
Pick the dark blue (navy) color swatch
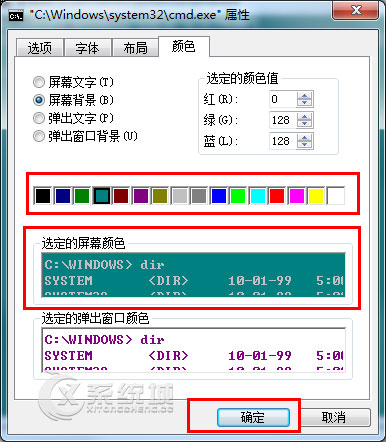pyautogui.click(x=62, y=196)
